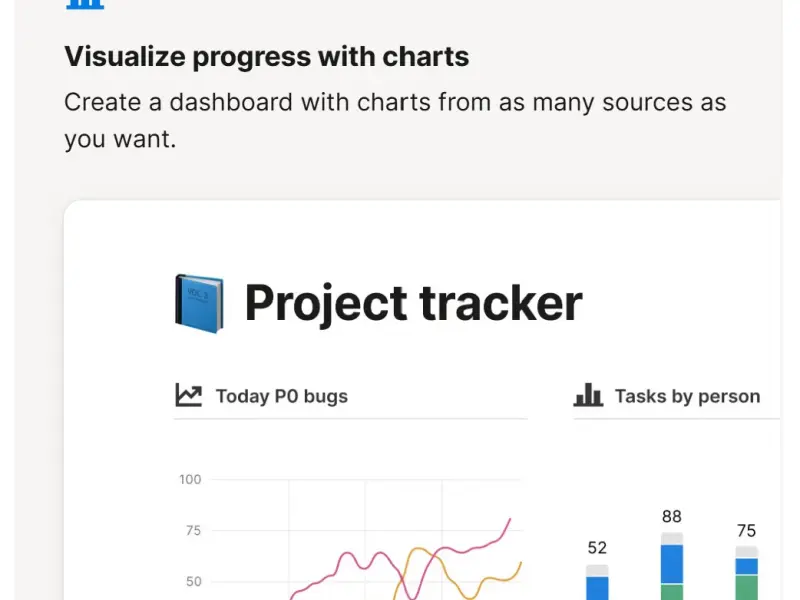The height and width of the screenshot is (600, 800).
Task: Click the blue segment of the 88 bar
Action: click(x=672, y=564)
